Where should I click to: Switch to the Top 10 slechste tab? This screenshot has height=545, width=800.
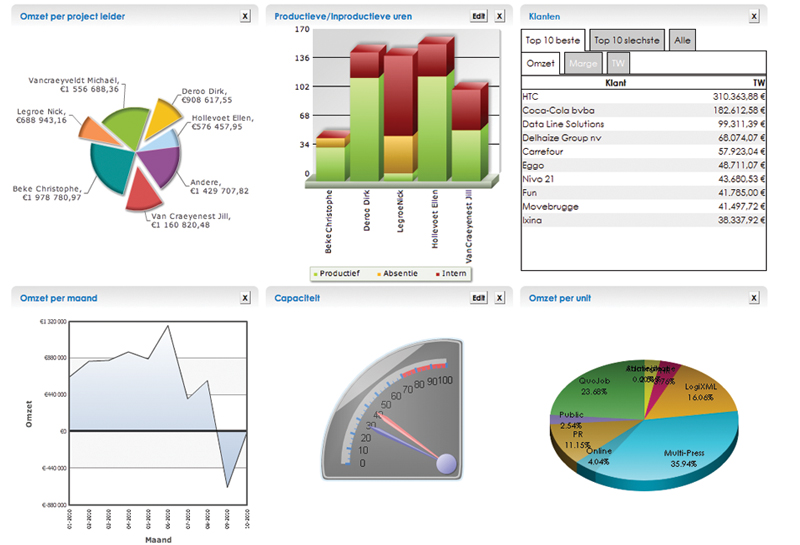tap(627, 40)
